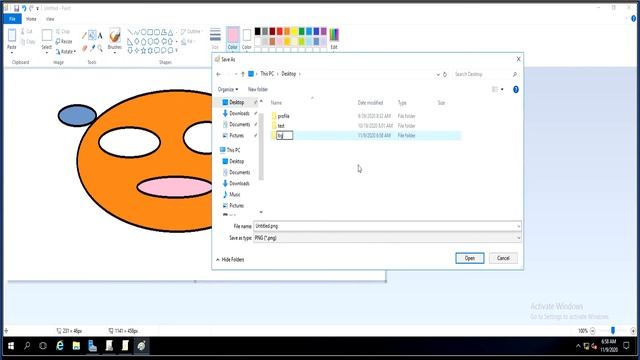Select Color 1 foreground box
Screen dimensions: 640x360
[233, 39]
